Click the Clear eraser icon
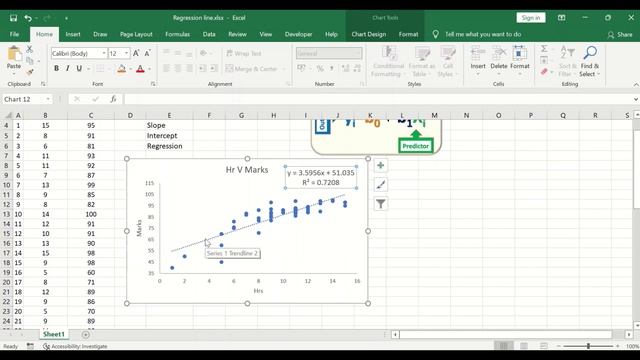 coord(544,72)
